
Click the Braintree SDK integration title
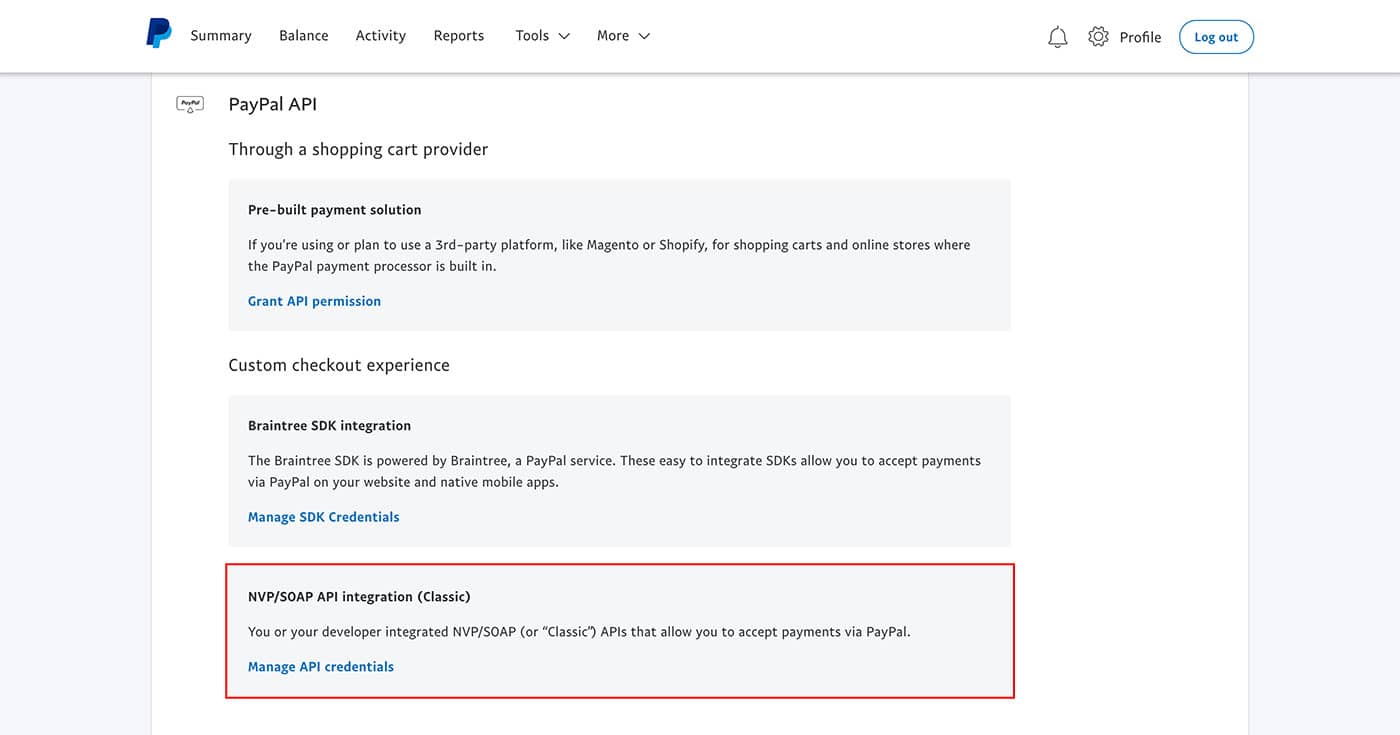click(x=329, y=426)
